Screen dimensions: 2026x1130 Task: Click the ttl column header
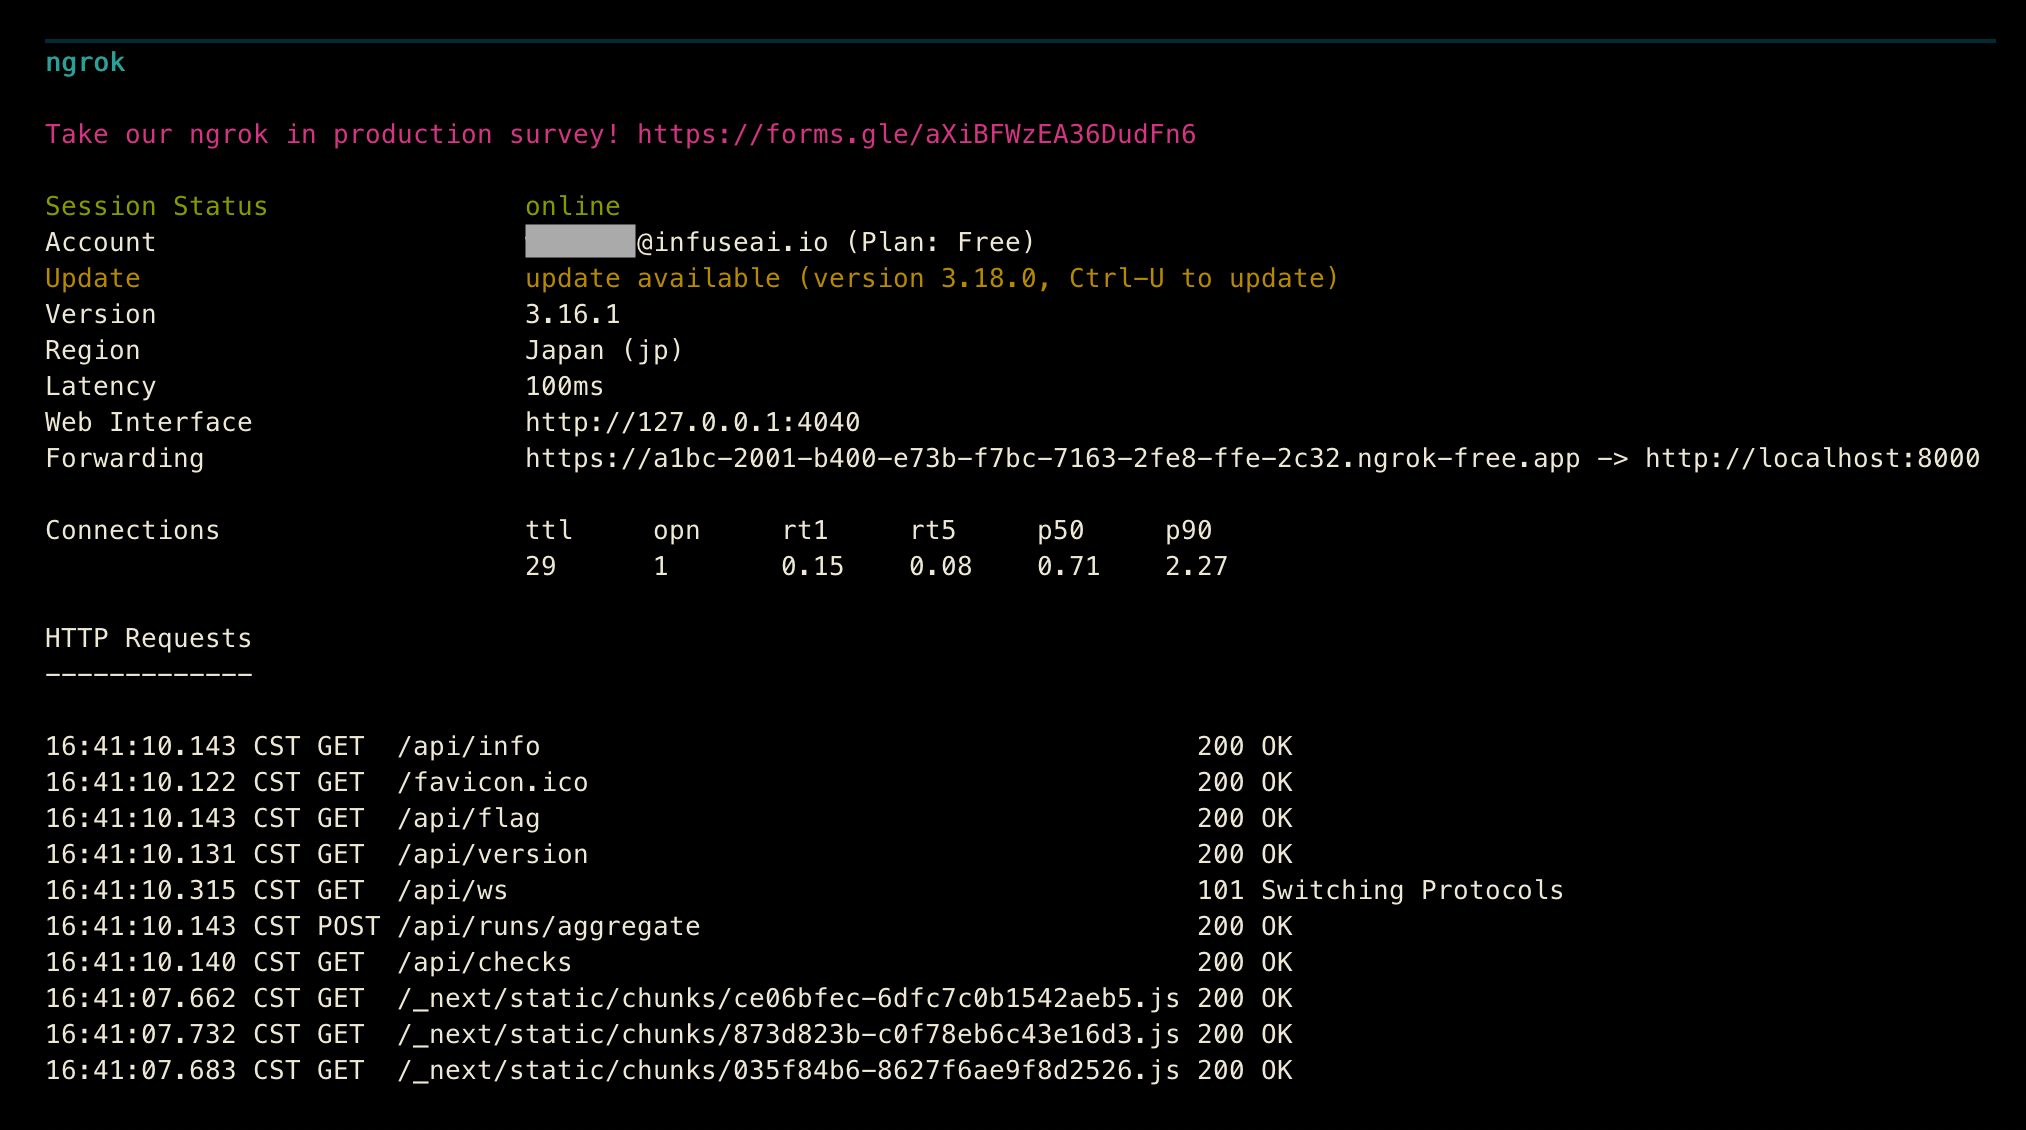coord(549,530)
